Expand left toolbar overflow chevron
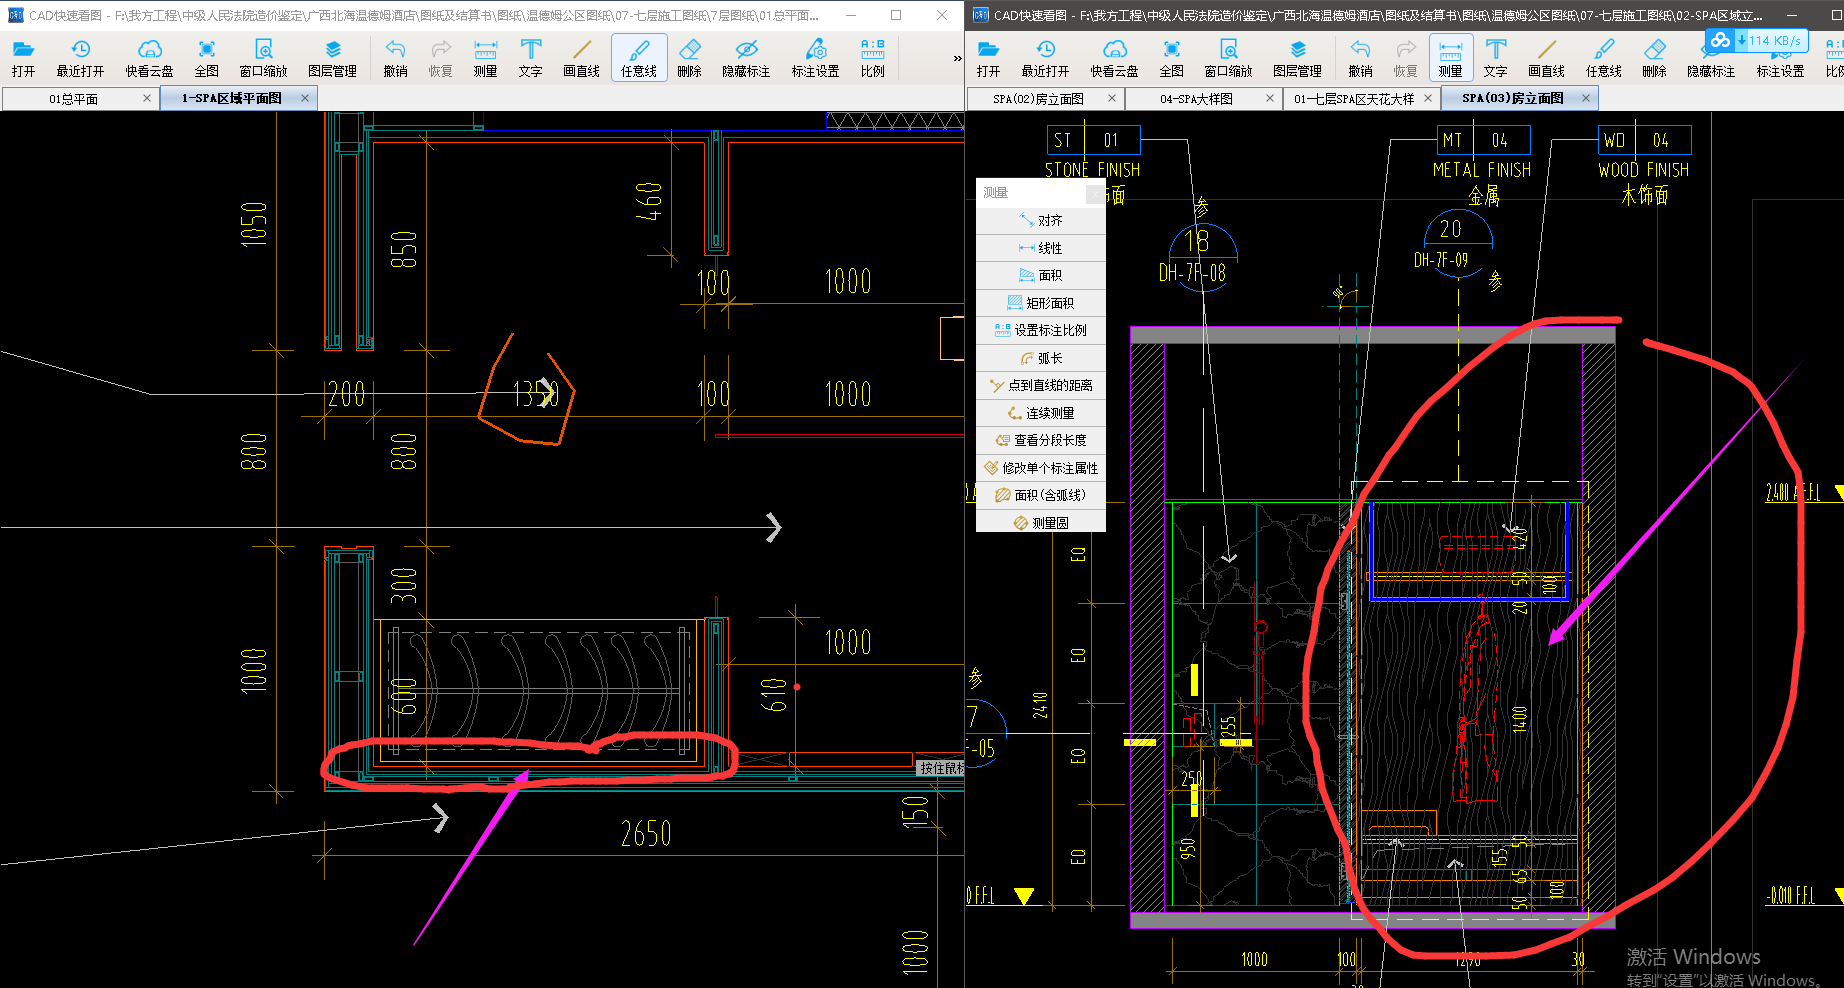Image resolution: width=1844 pixels, height=988 pixels. [957, 58]
